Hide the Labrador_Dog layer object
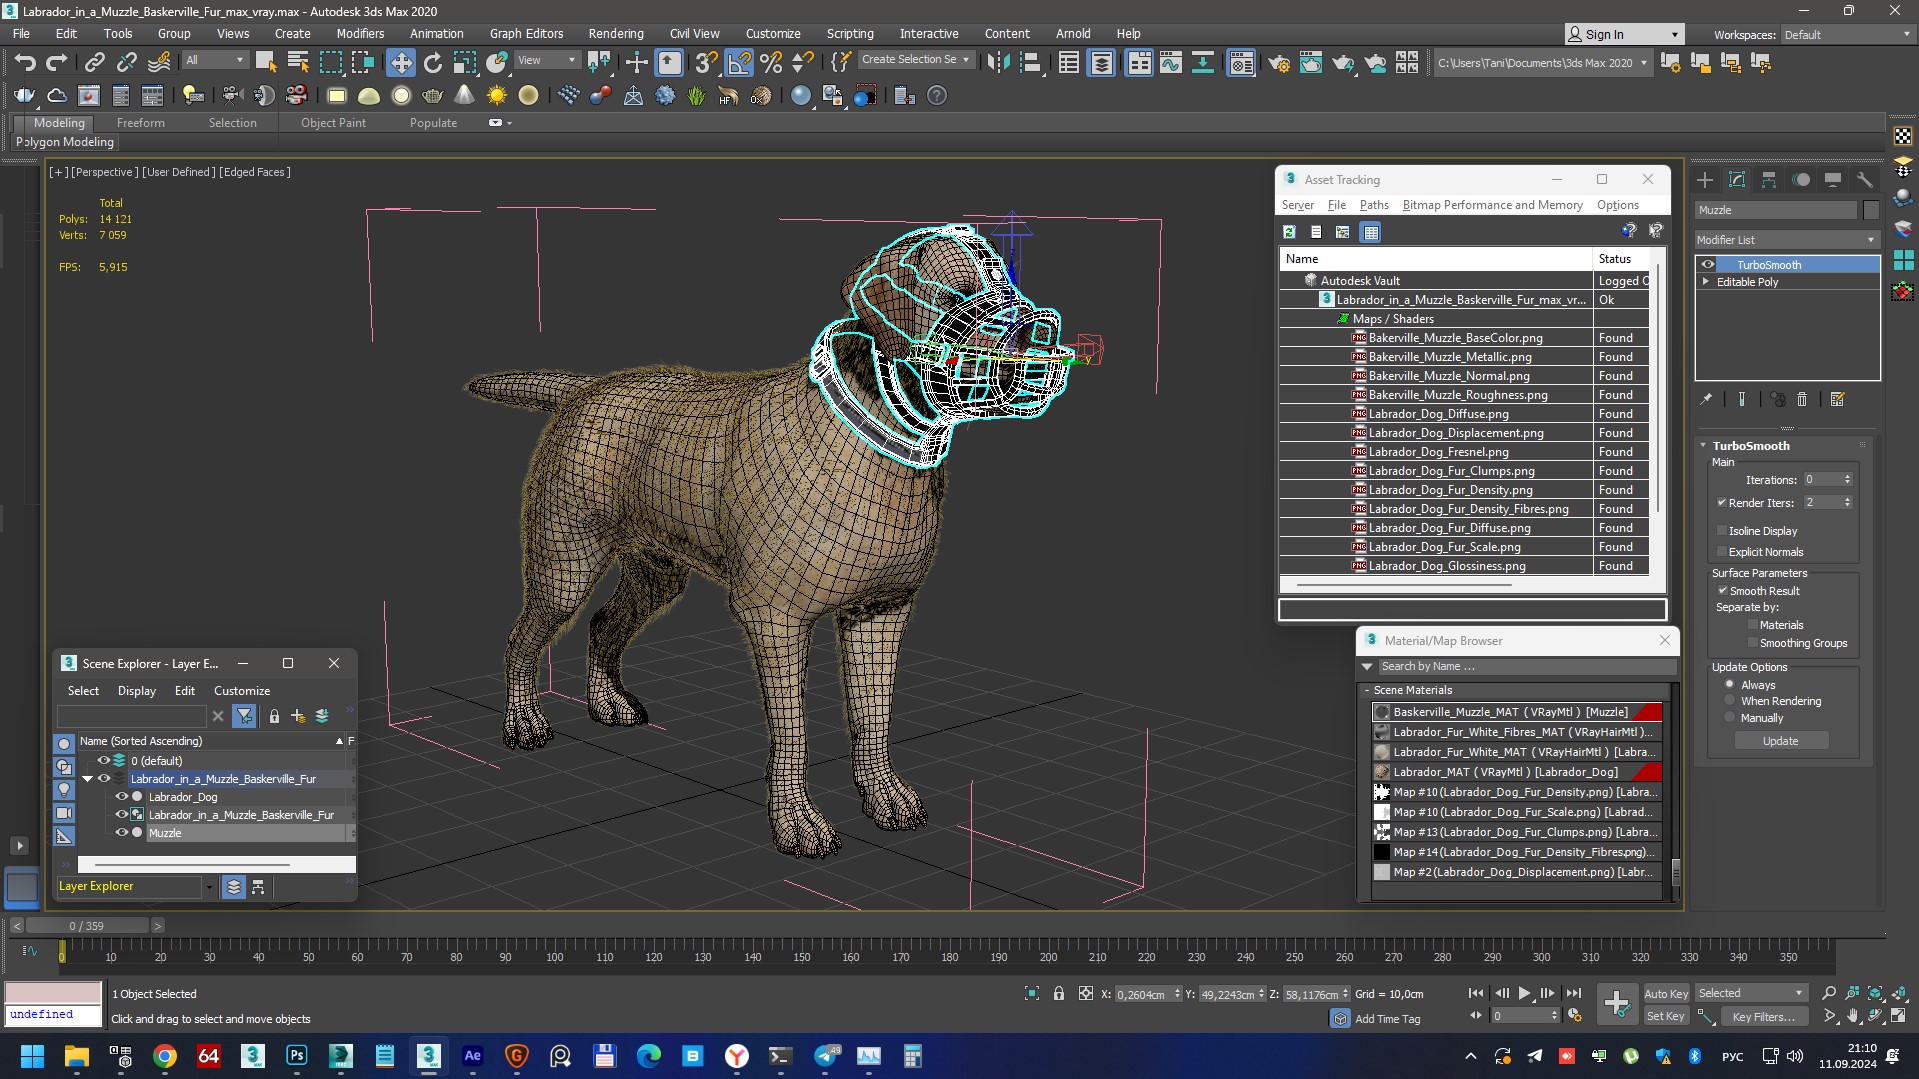Image resolution: width=1919 pixels, height=1079 pixels. pos(121,797)
